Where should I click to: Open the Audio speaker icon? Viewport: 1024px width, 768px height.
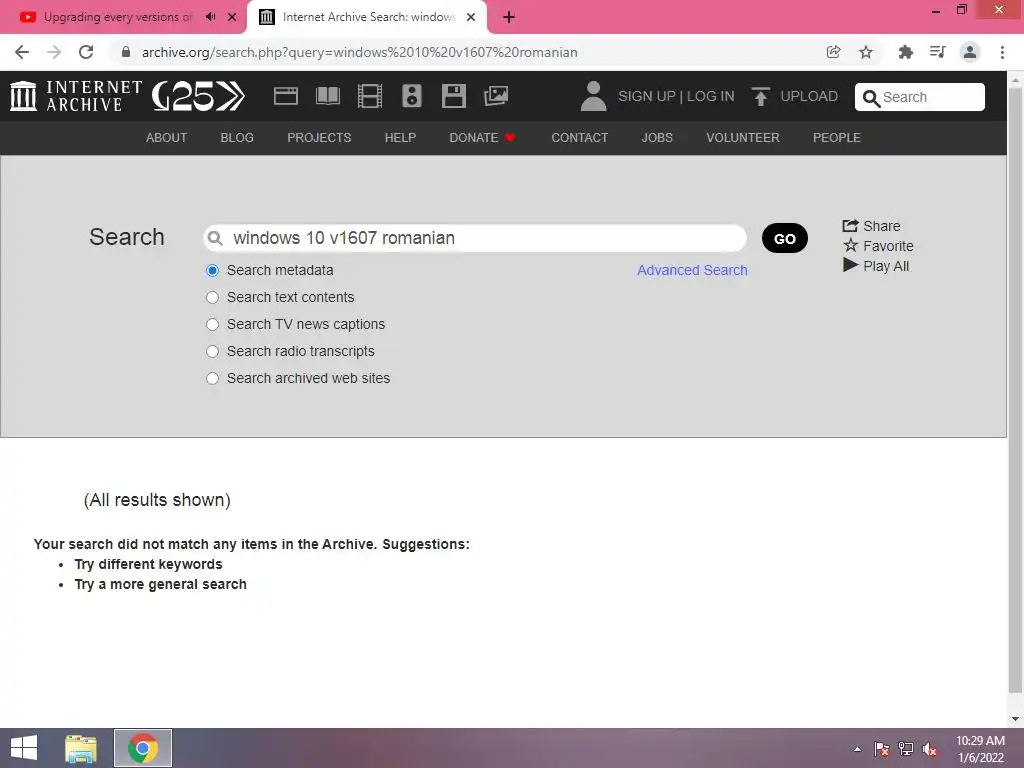click(411, 96)
